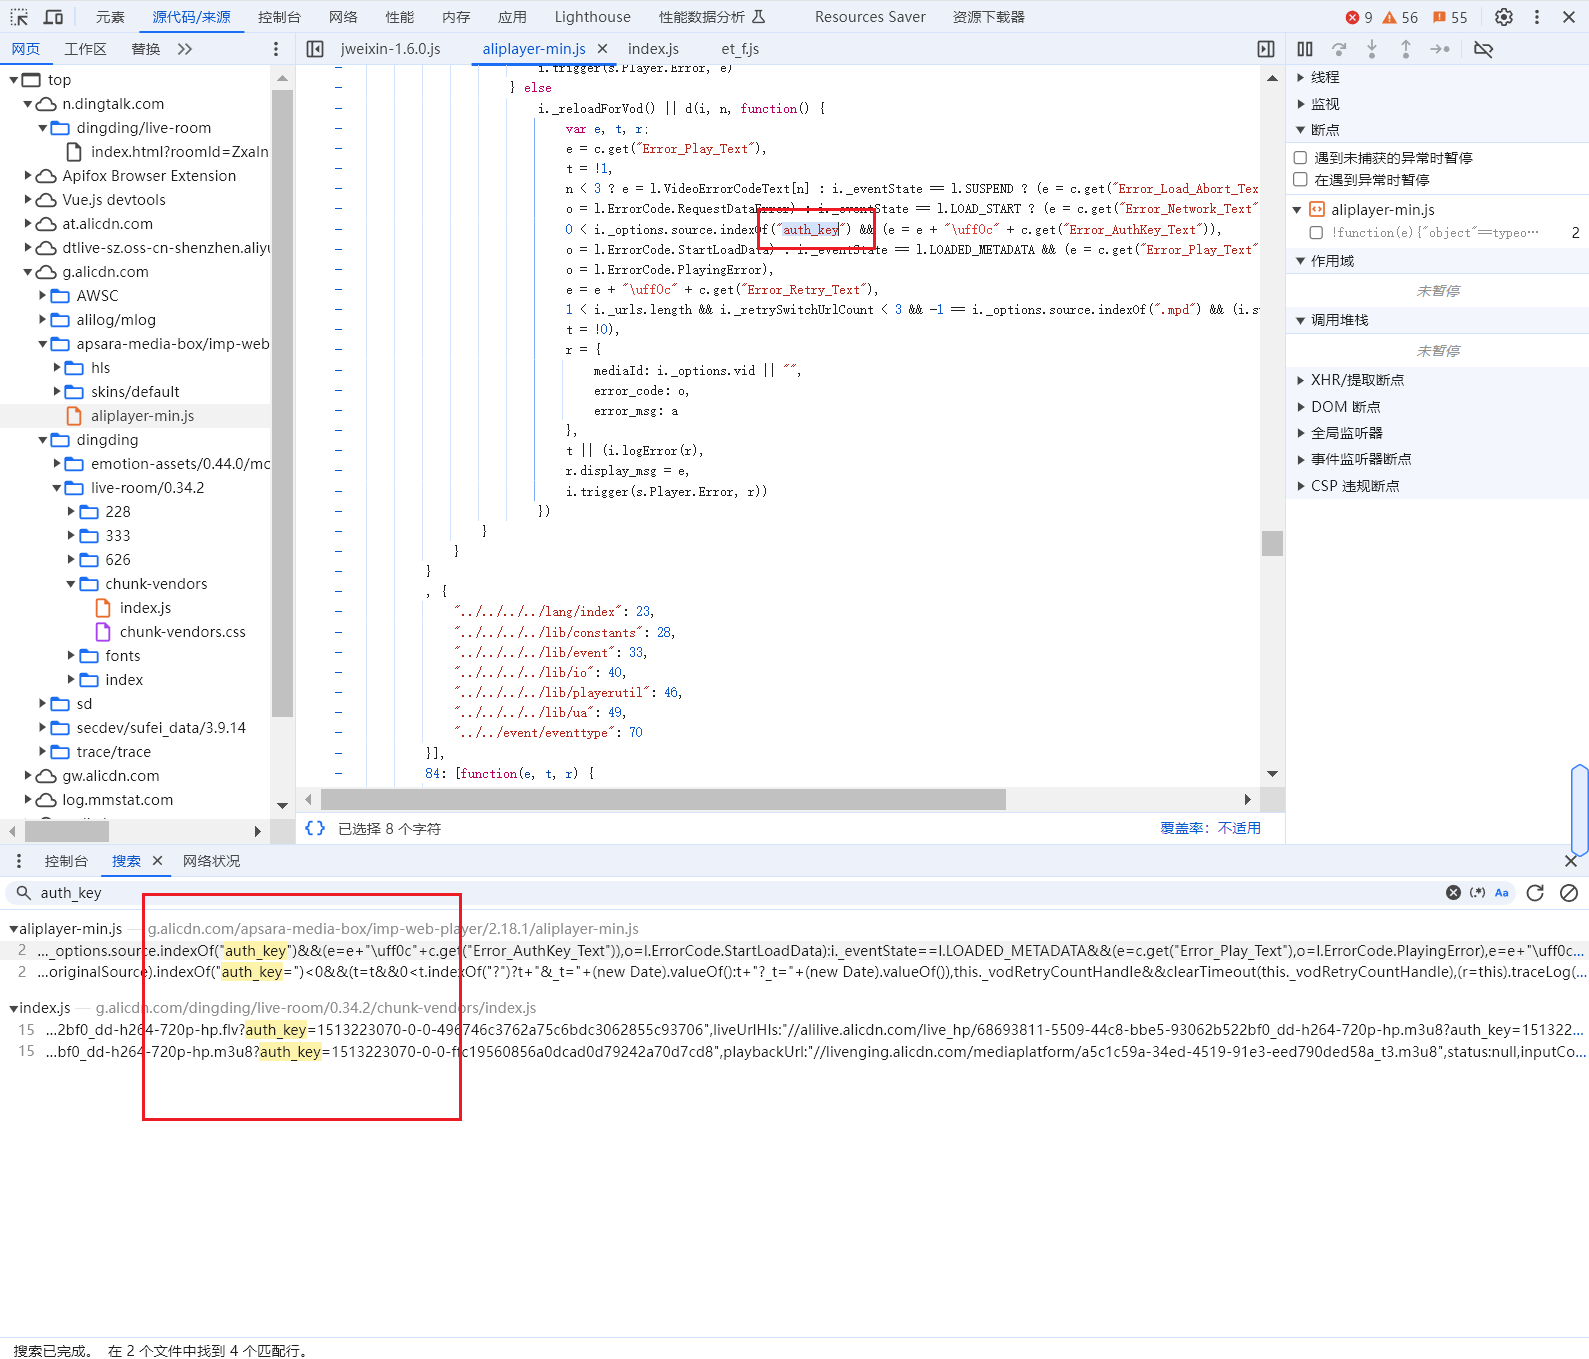Open the et_f.js editor tab
This screenshot has height=1359, width=1589.
coord(740,49)
